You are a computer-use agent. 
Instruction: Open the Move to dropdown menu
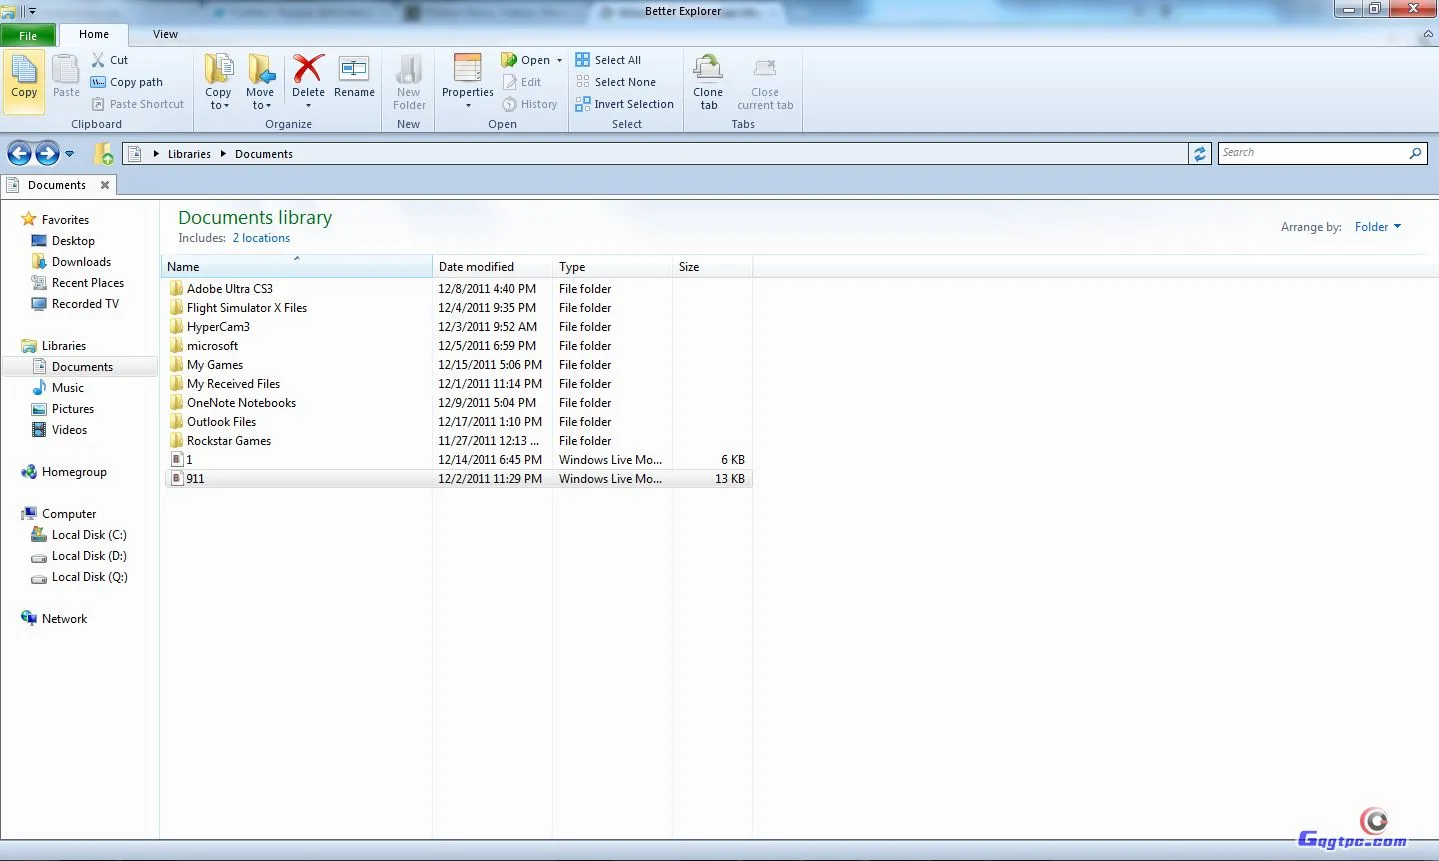pyautogui.click(x=260, y=98)
